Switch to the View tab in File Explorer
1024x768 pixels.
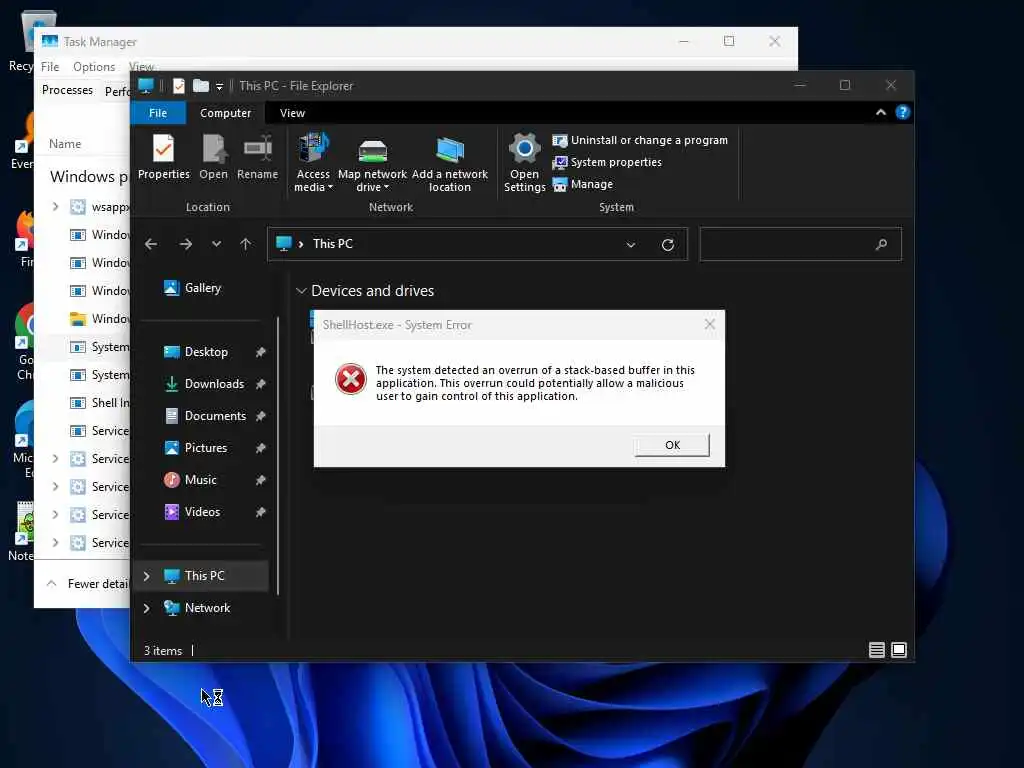293,113
